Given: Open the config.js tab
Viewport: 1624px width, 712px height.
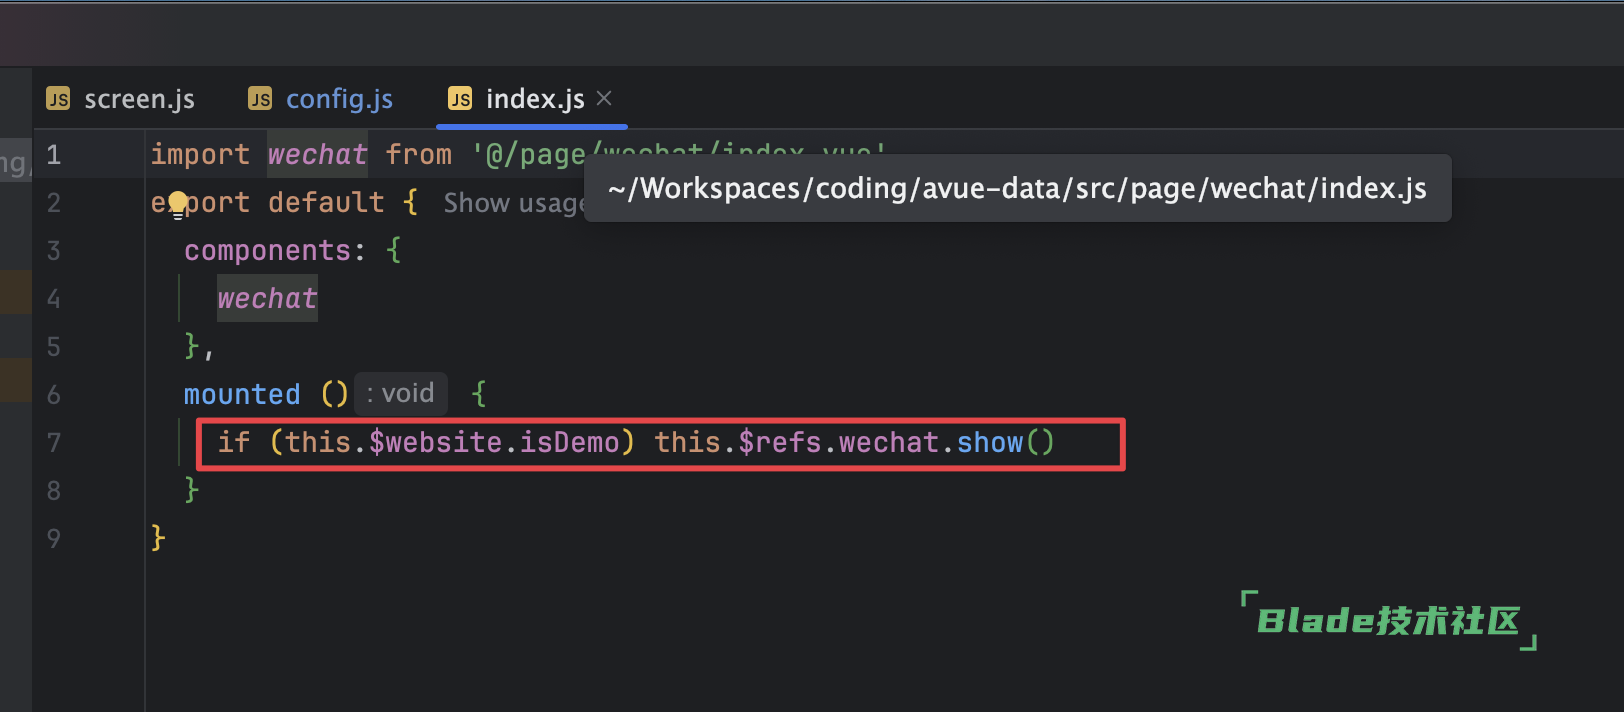Looking at the screenshot, I should pyautogui.click(x=339, y=99).
